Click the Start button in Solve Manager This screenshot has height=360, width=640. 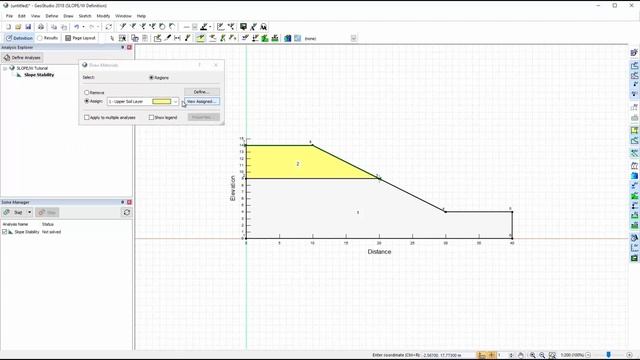click(14, 213)
